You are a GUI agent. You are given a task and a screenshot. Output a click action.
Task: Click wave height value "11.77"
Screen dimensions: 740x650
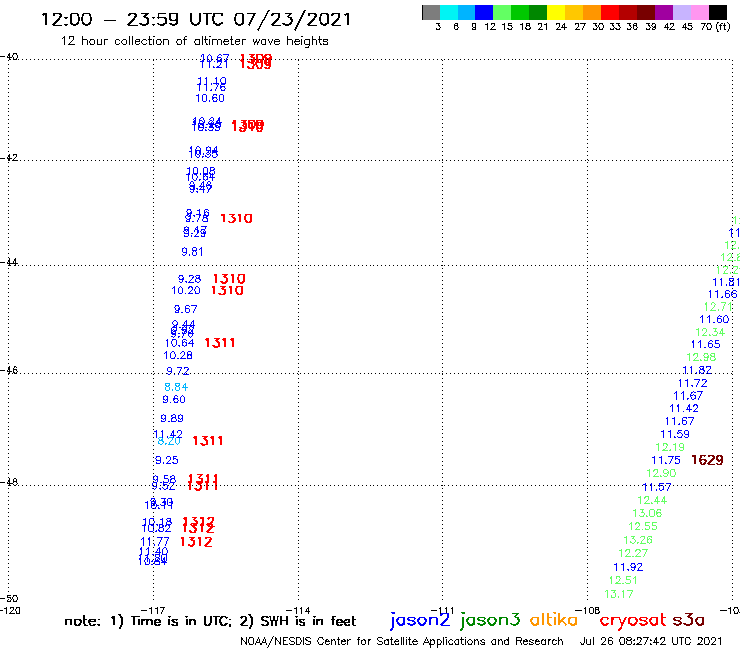(x=155, y=542)
